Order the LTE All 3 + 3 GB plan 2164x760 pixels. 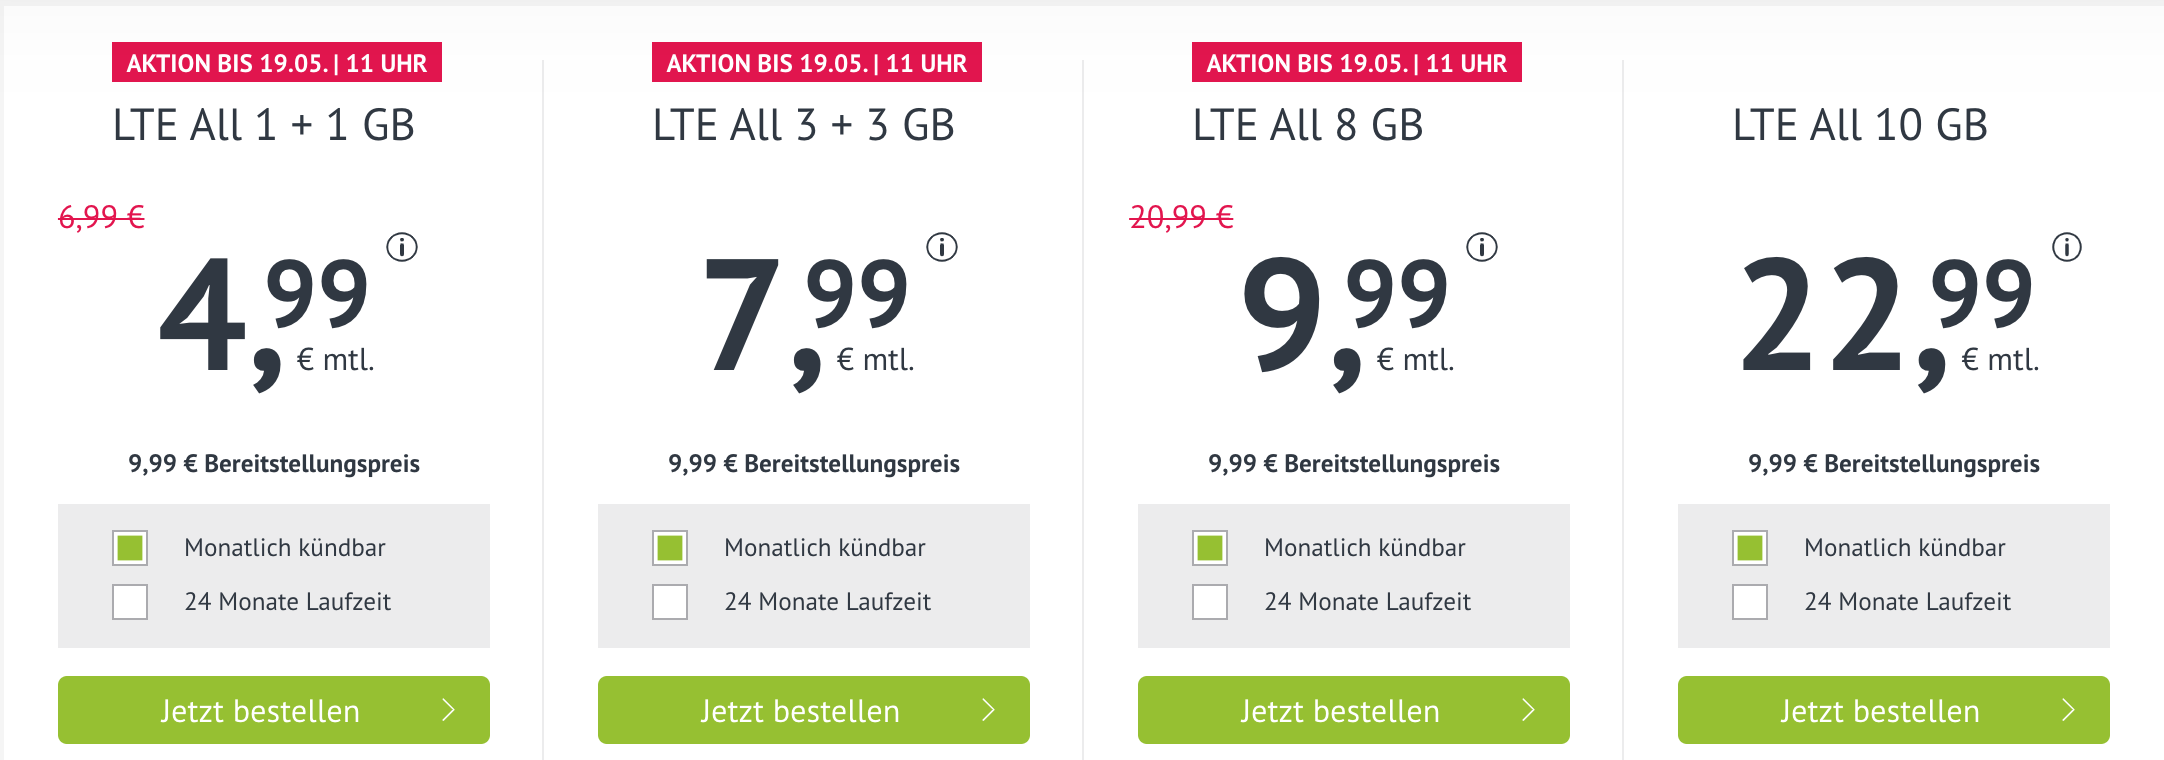814,710
